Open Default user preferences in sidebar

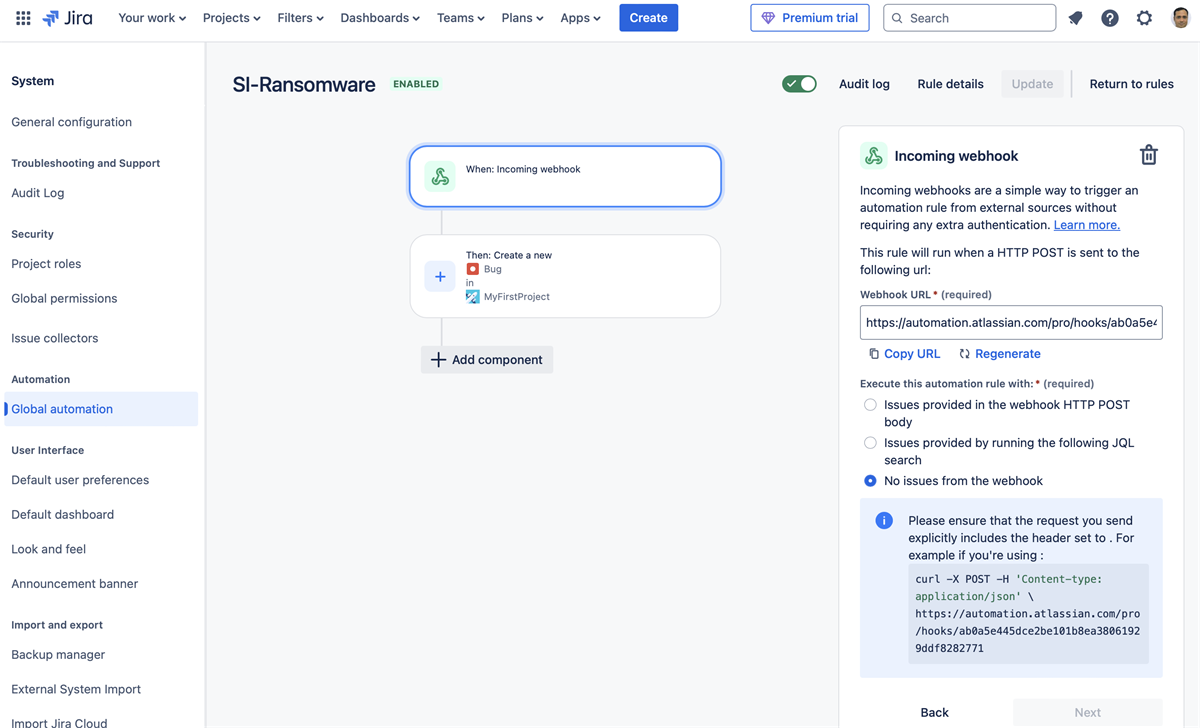click(x=80, y=480)
